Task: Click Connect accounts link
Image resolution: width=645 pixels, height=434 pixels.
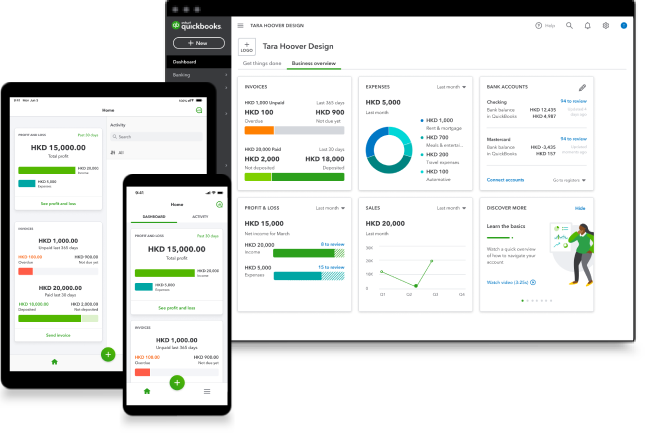Action: tap(505, 180)
